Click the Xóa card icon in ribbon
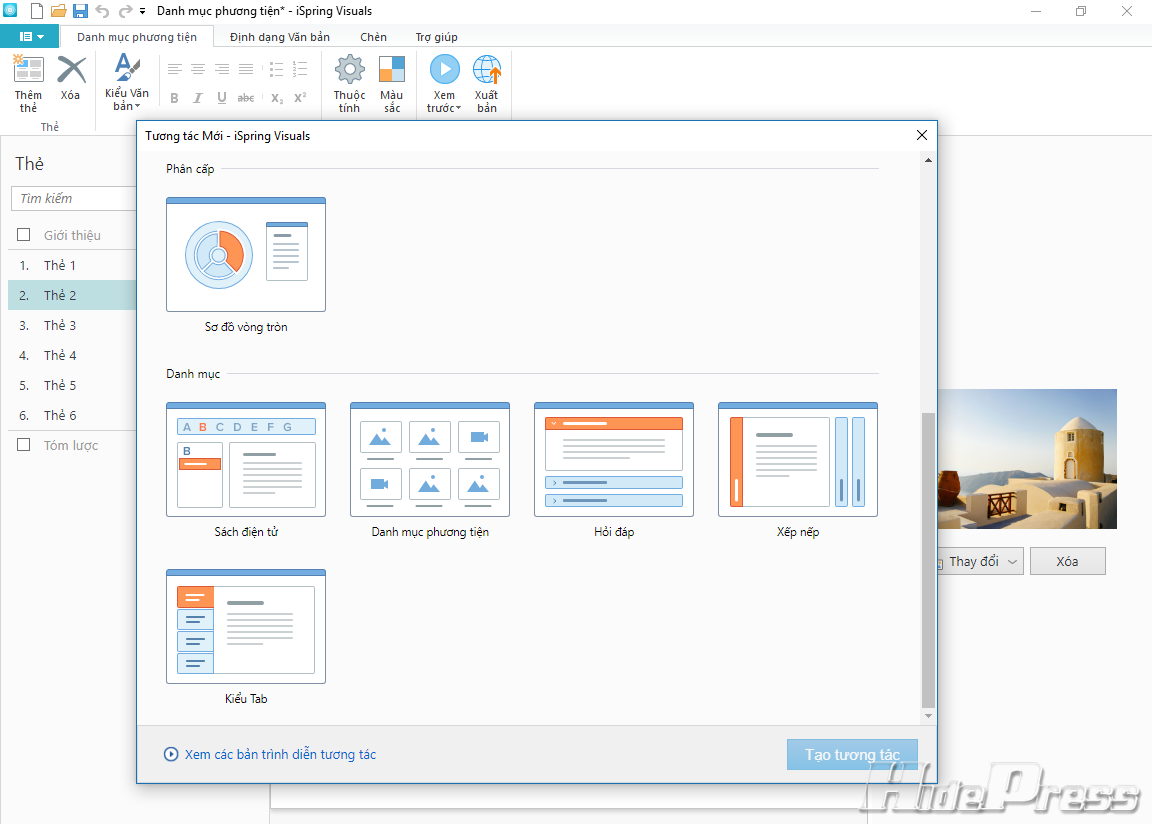This screenshot has height=824, width=1152. (70, 72)
